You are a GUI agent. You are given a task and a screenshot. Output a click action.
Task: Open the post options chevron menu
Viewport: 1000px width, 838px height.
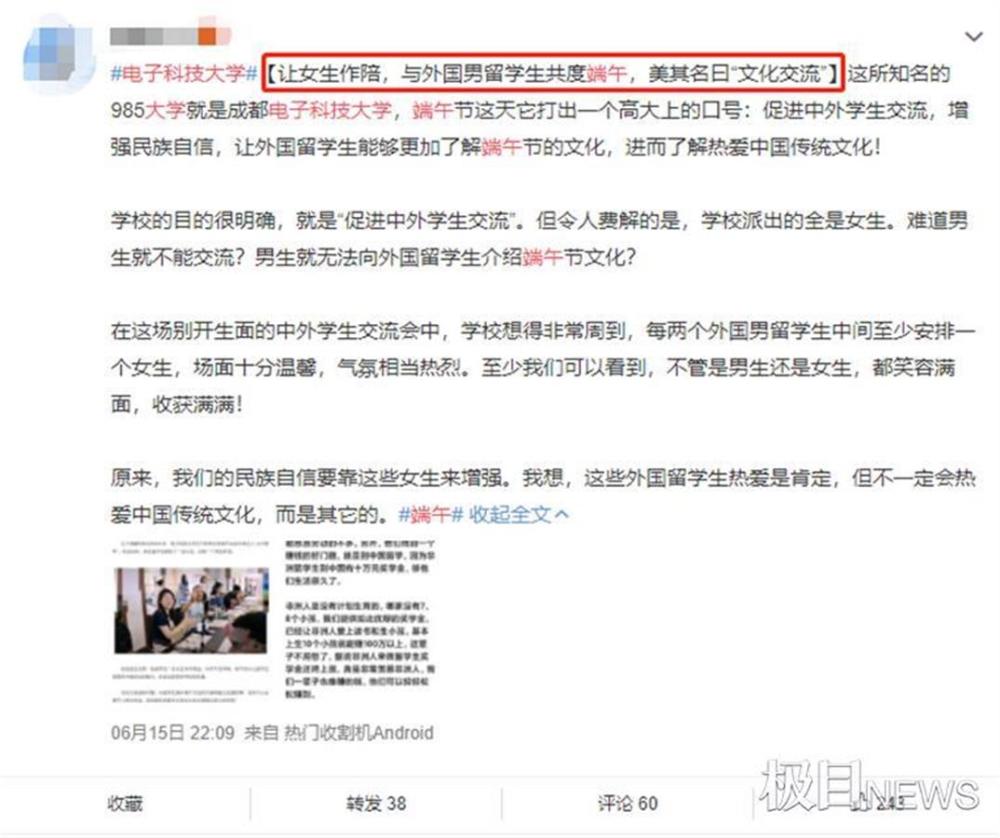coord(973,38)
